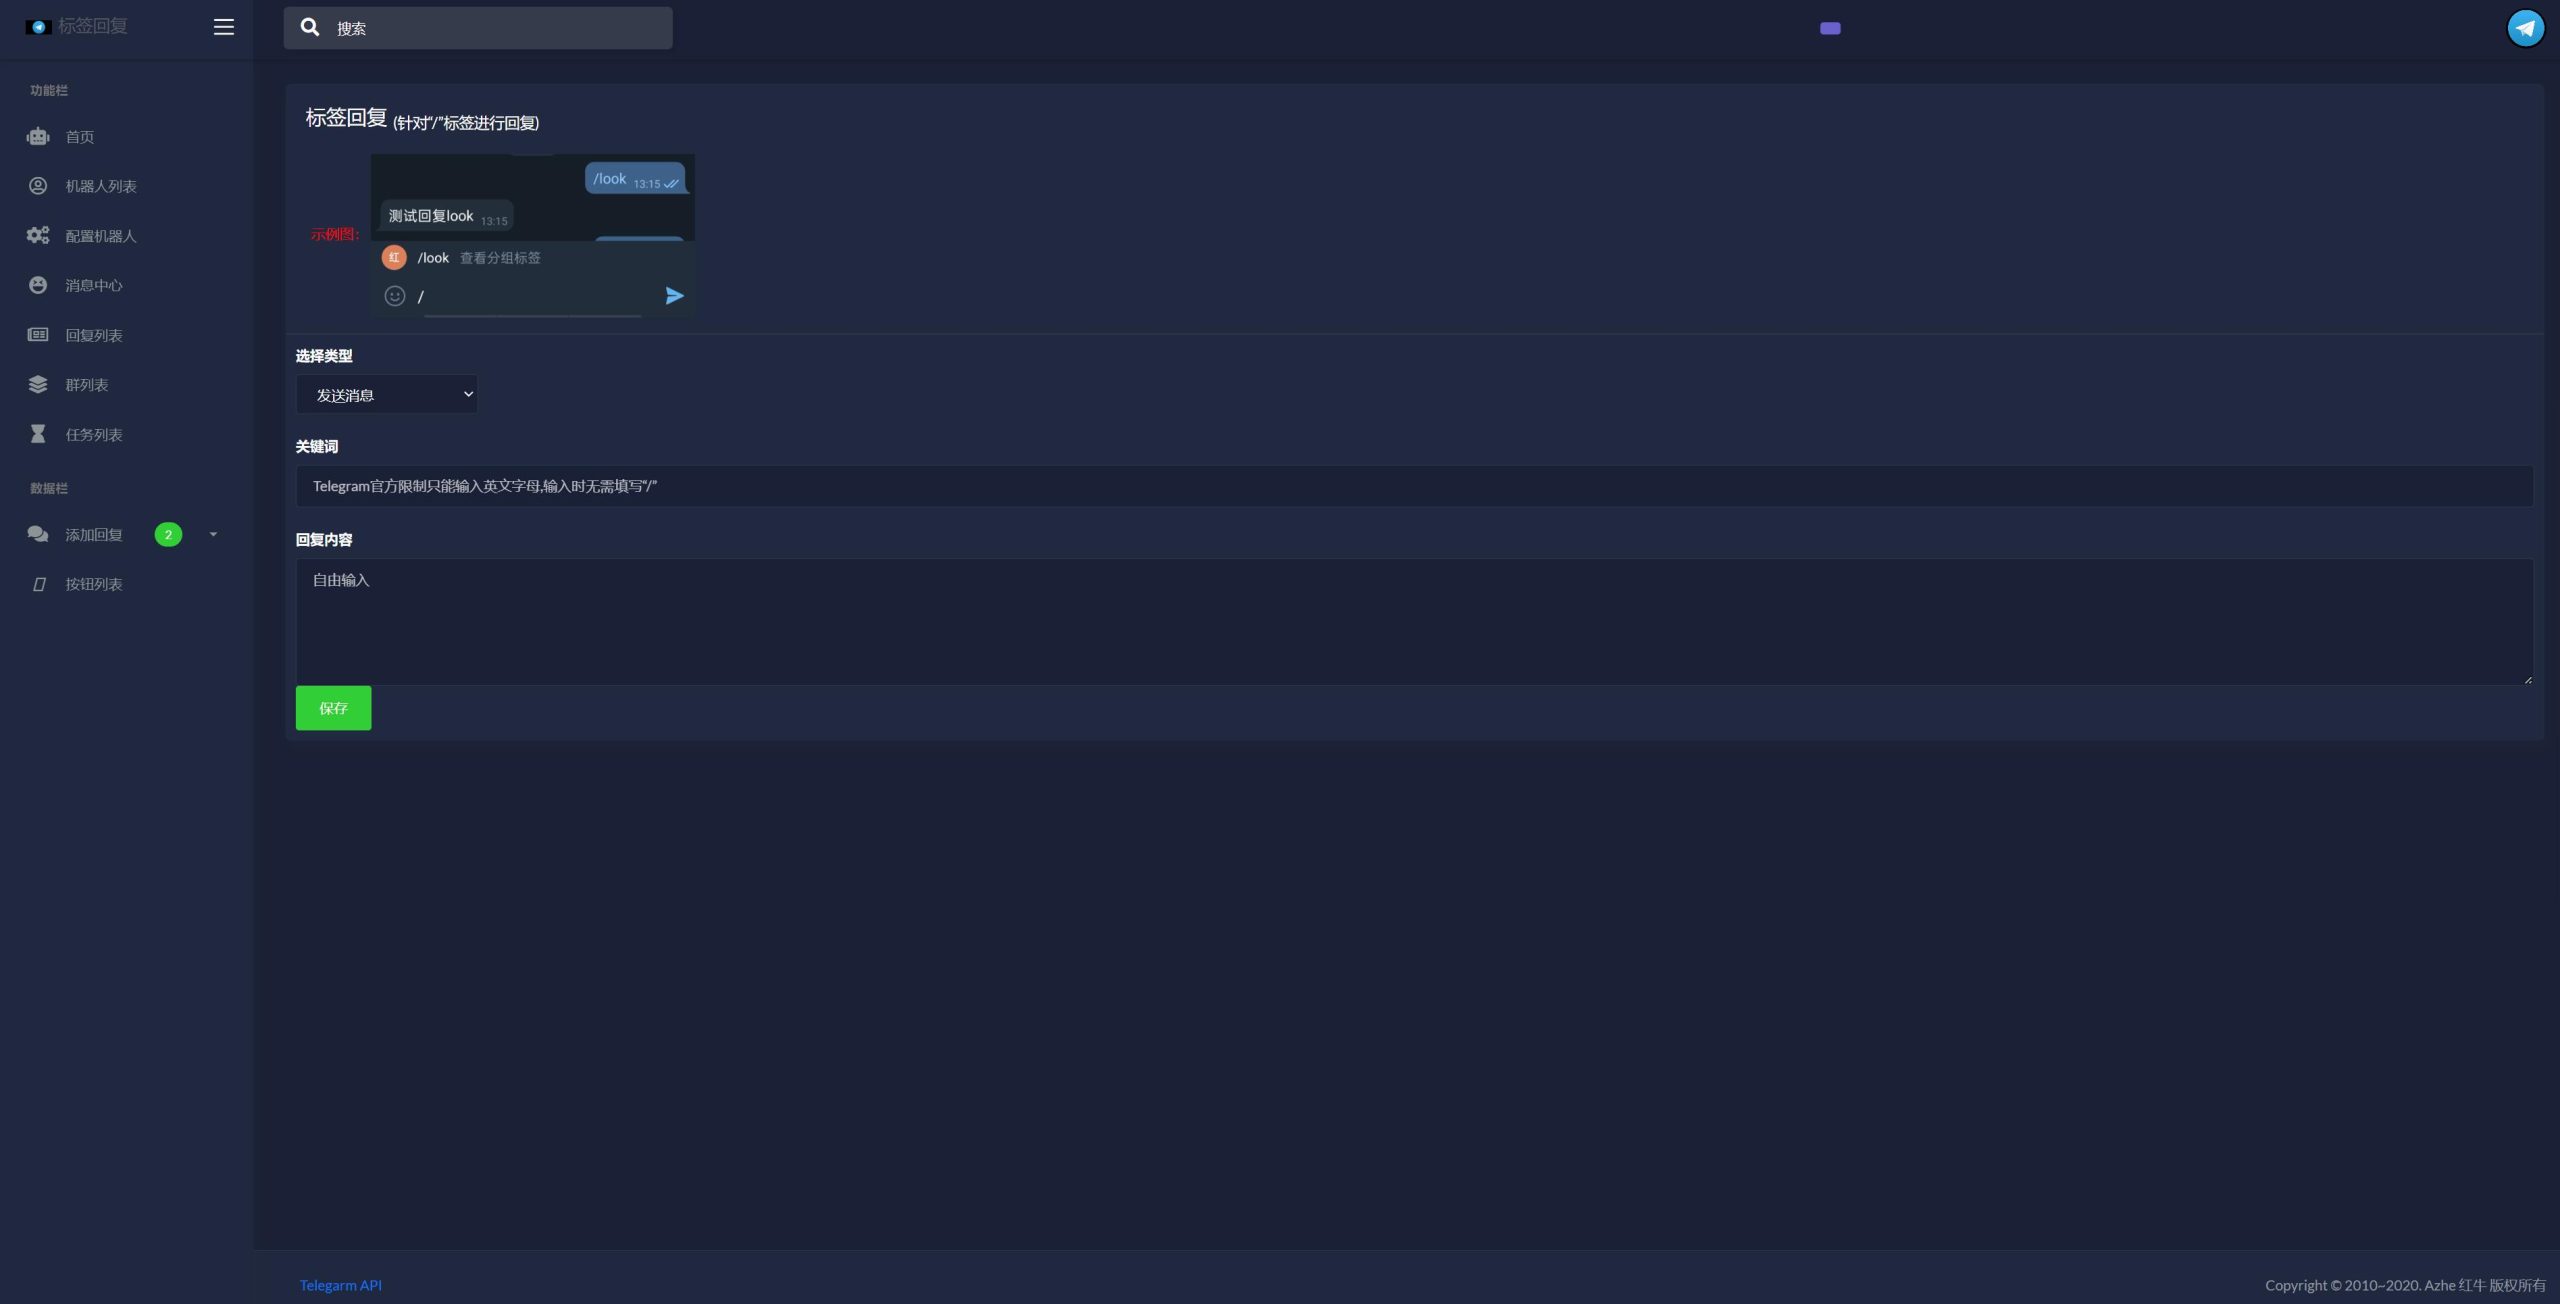
Task: Click the Telegram send button arrow
Action: point(673,296)
